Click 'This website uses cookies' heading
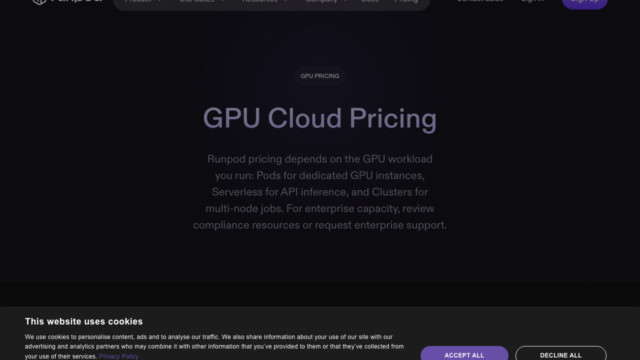This screenshot has height=360, width=640. pos(84,322)
